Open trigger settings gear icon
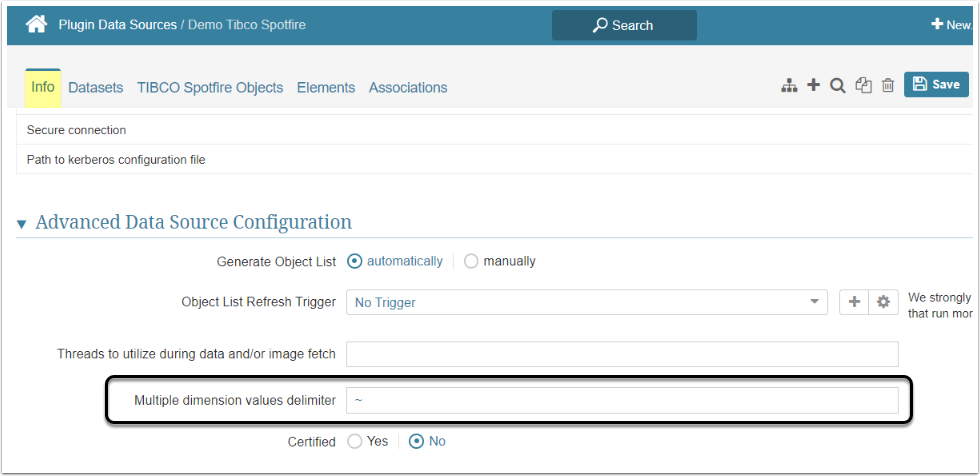The height and width of the screenshot is (476, 980). [883, 302]
